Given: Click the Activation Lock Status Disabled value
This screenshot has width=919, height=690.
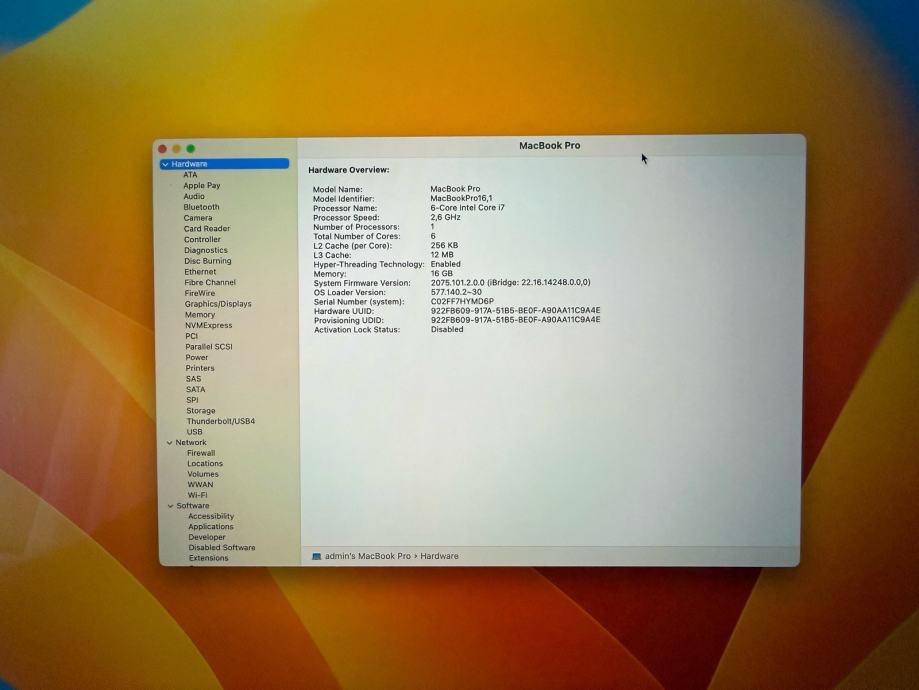Looking at the screenshot, I should click(x=447, y=329).
